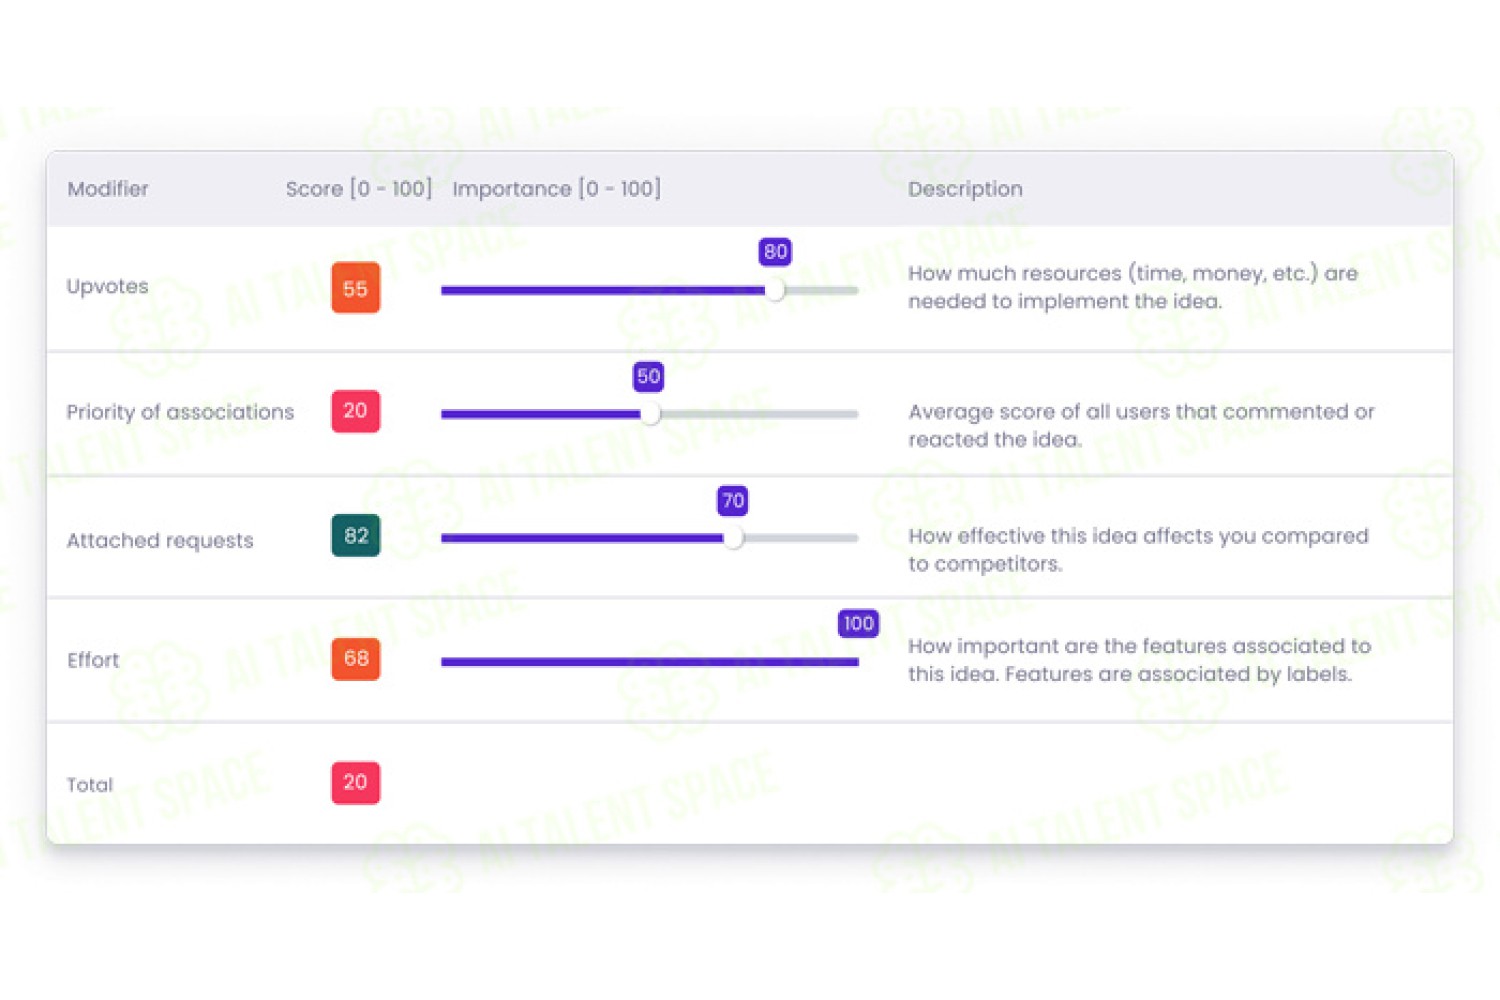Click the 70 importance value tooltip

click(x=733, y=500)
